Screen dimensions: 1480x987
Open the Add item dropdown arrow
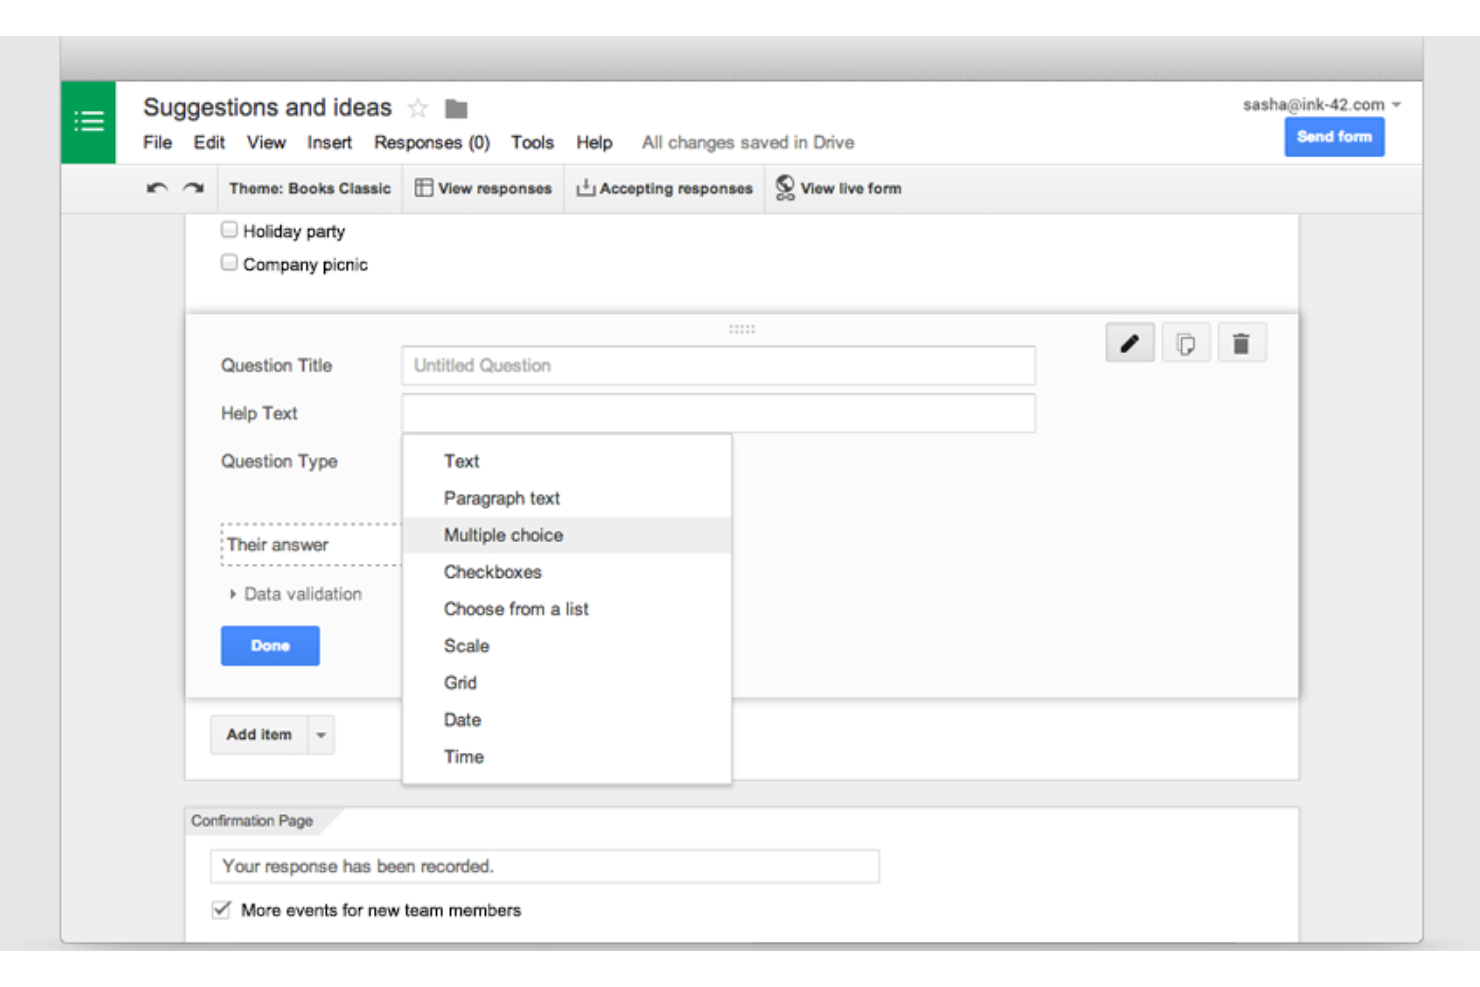(320, 734)
